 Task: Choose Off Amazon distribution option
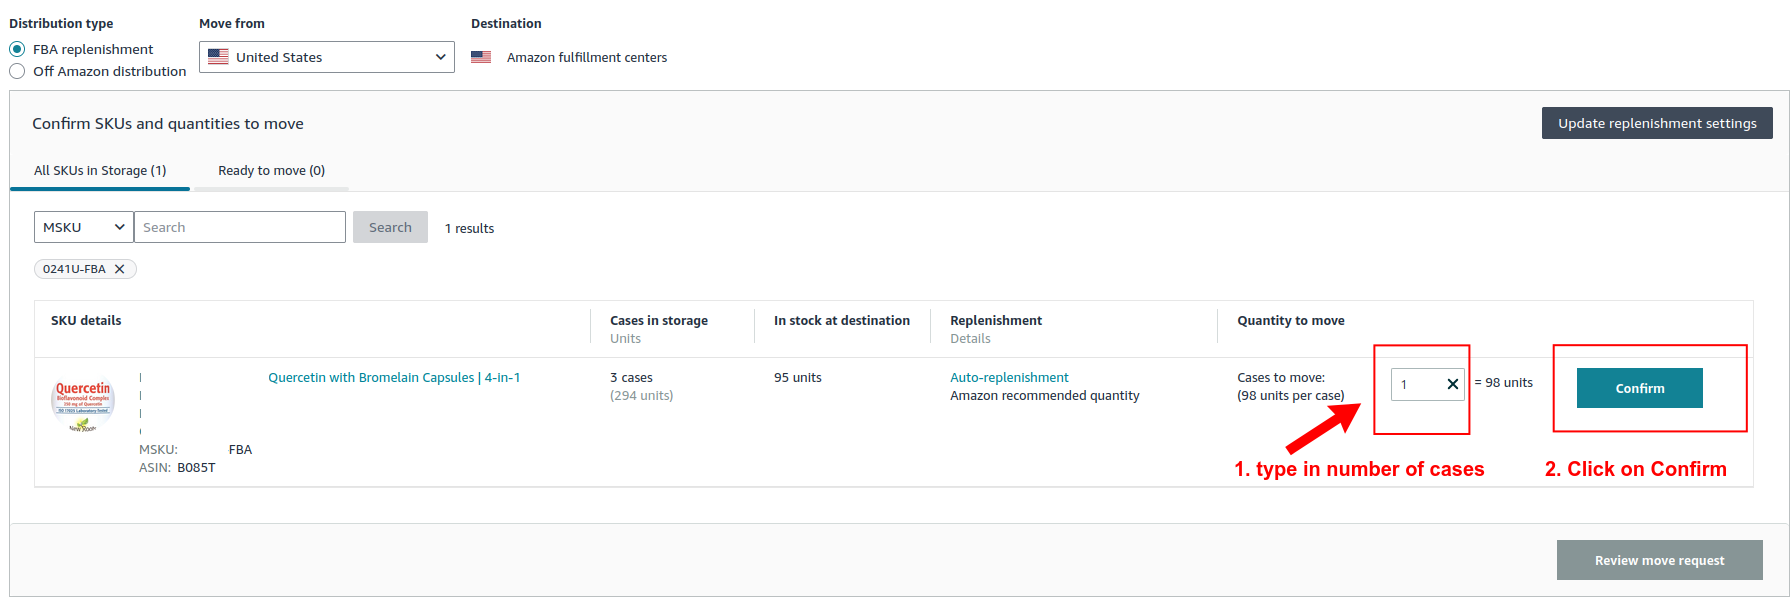[17, 71]
